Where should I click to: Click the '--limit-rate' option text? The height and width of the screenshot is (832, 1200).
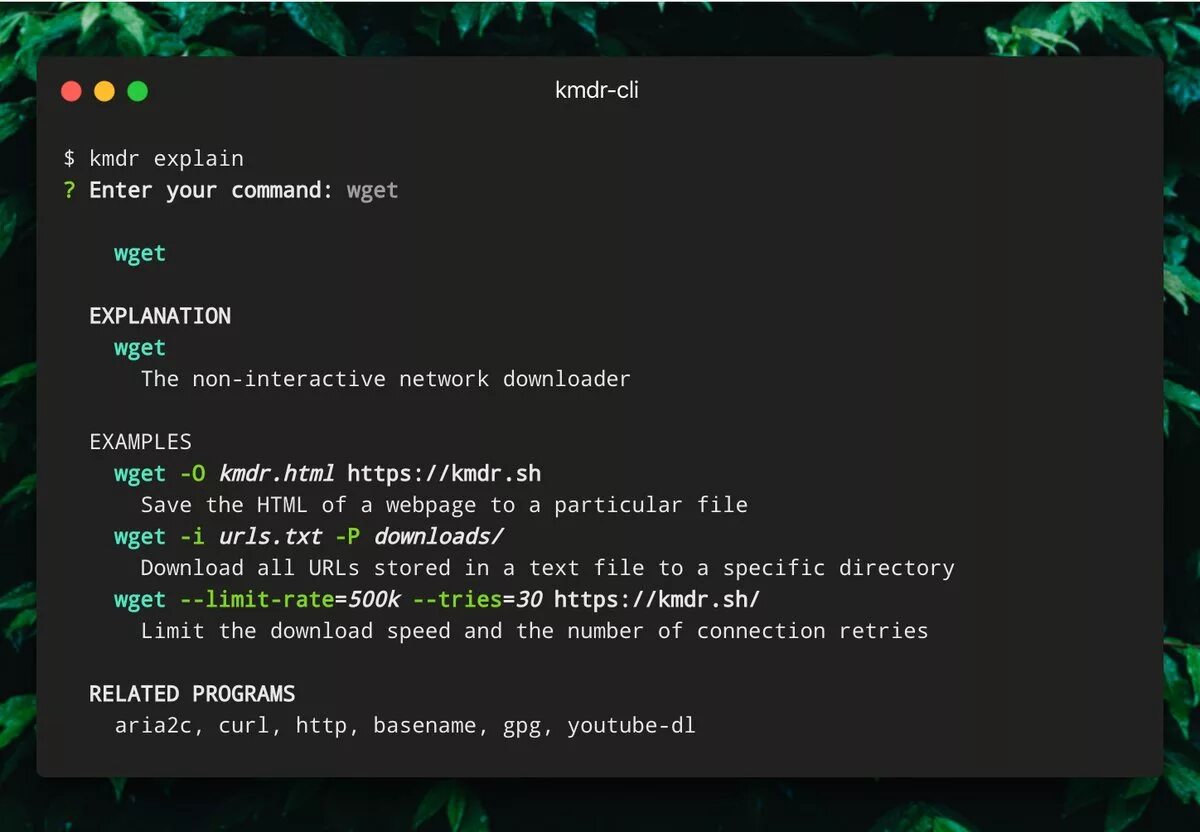[256, 599]
